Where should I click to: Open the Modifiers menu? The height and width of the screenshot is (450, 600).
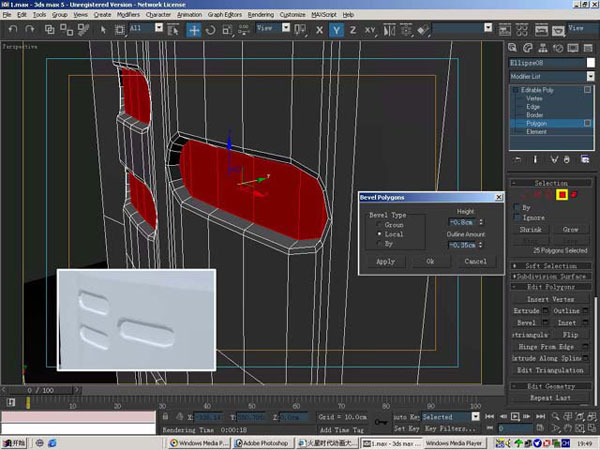tap(128, 16)
